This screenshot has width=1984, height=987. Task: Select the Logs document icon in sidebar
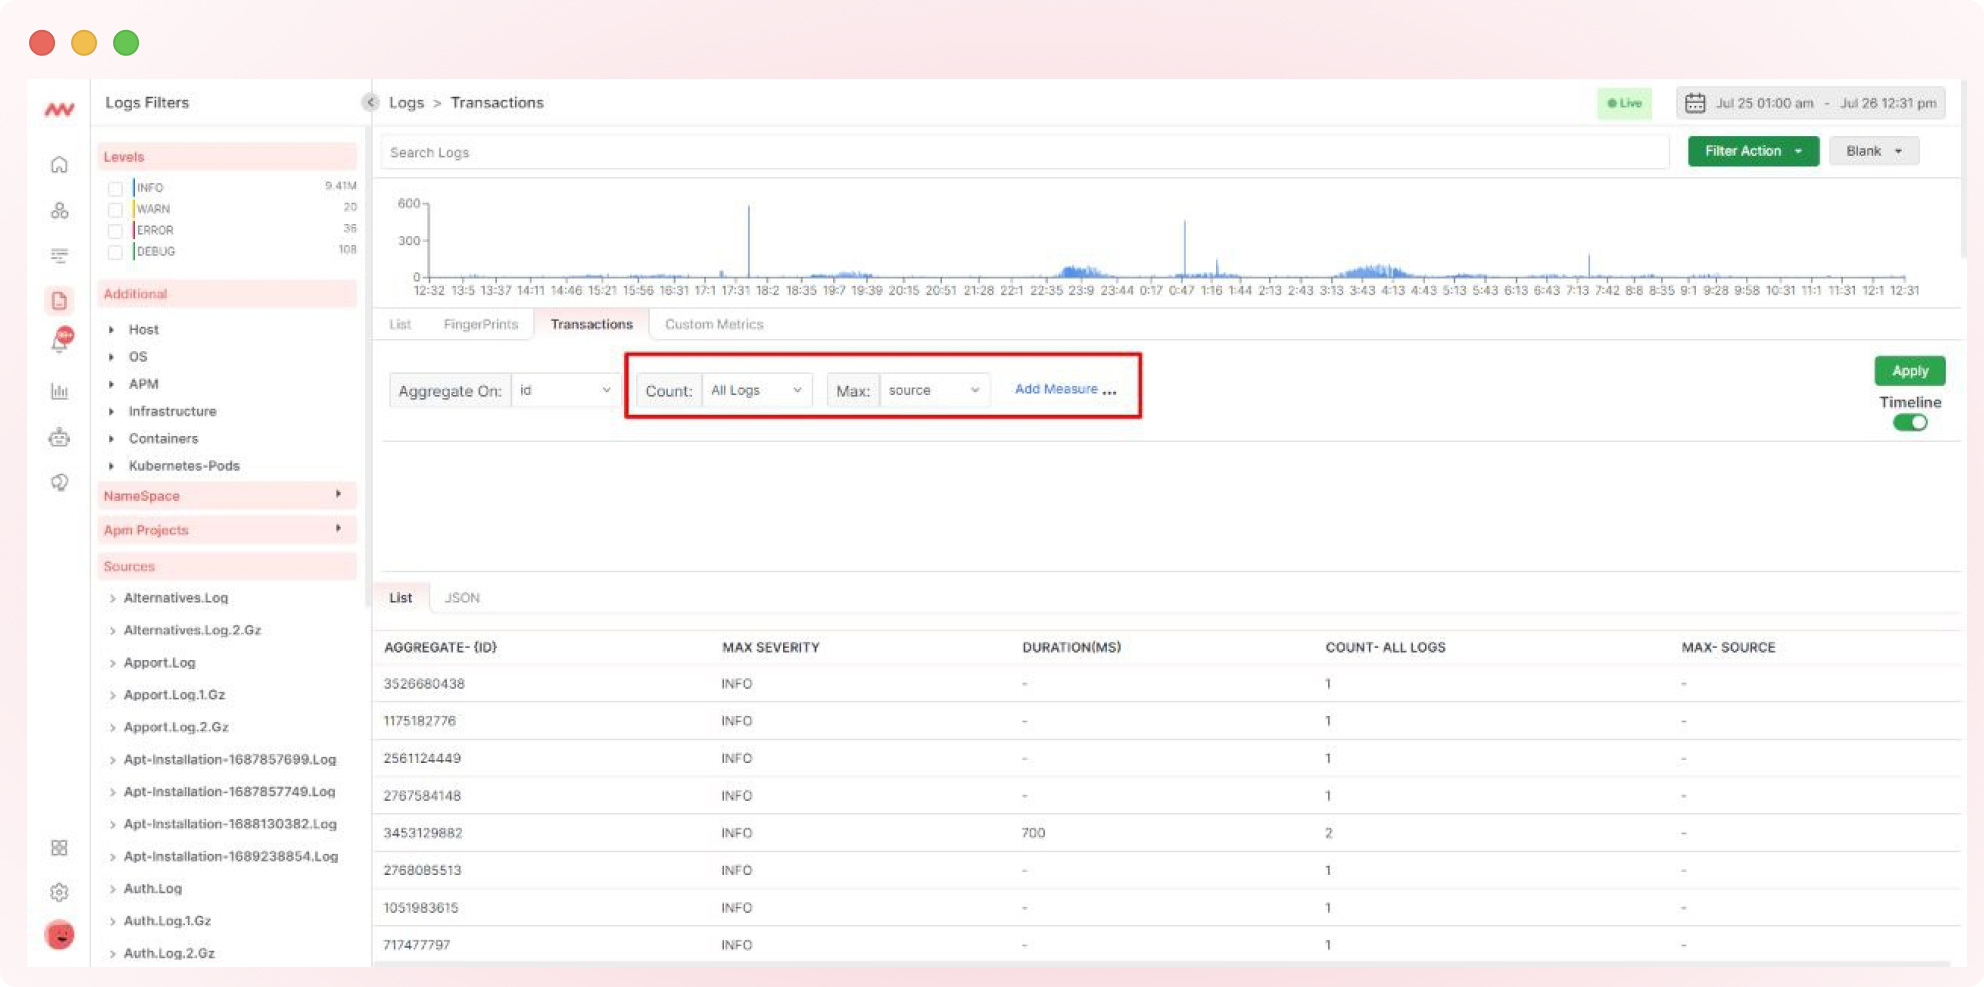point(59,300)
